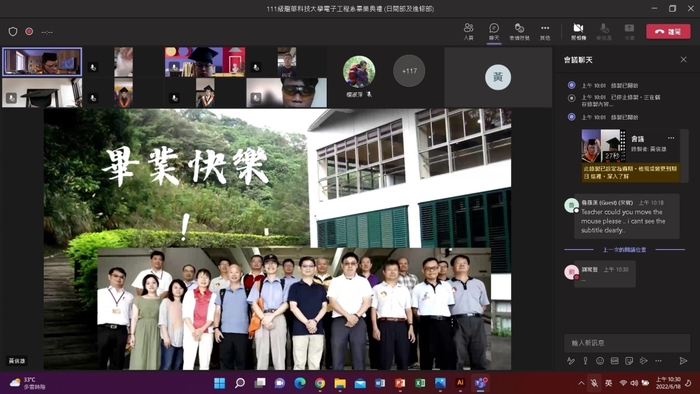Click the muted microphone tray icon
Image resolution: width=700 pixels, height=394 pixels.
[x=594, y=383]
